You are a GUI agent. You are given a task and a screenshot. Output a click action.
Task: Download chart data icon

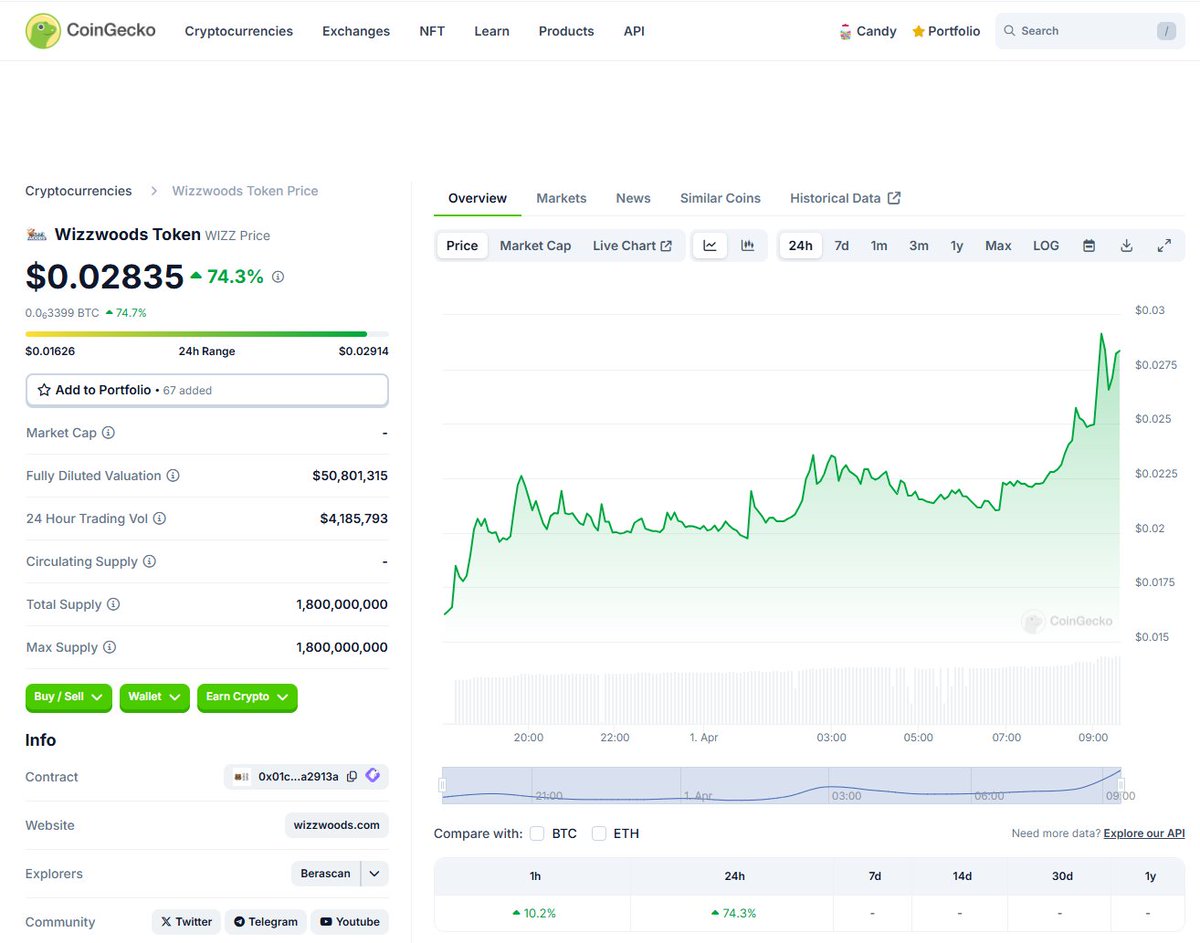(1126, 245)
